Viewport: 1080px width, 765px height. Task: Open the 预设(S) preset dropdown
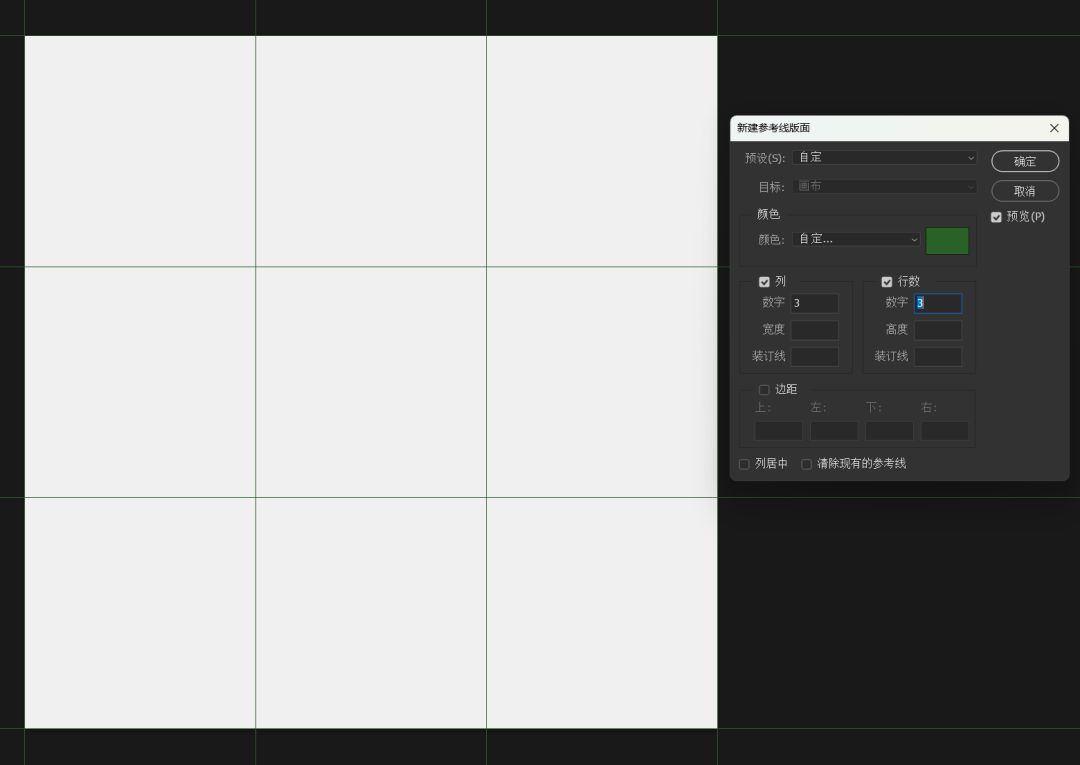pyautogui.click(x=884, y=158)
